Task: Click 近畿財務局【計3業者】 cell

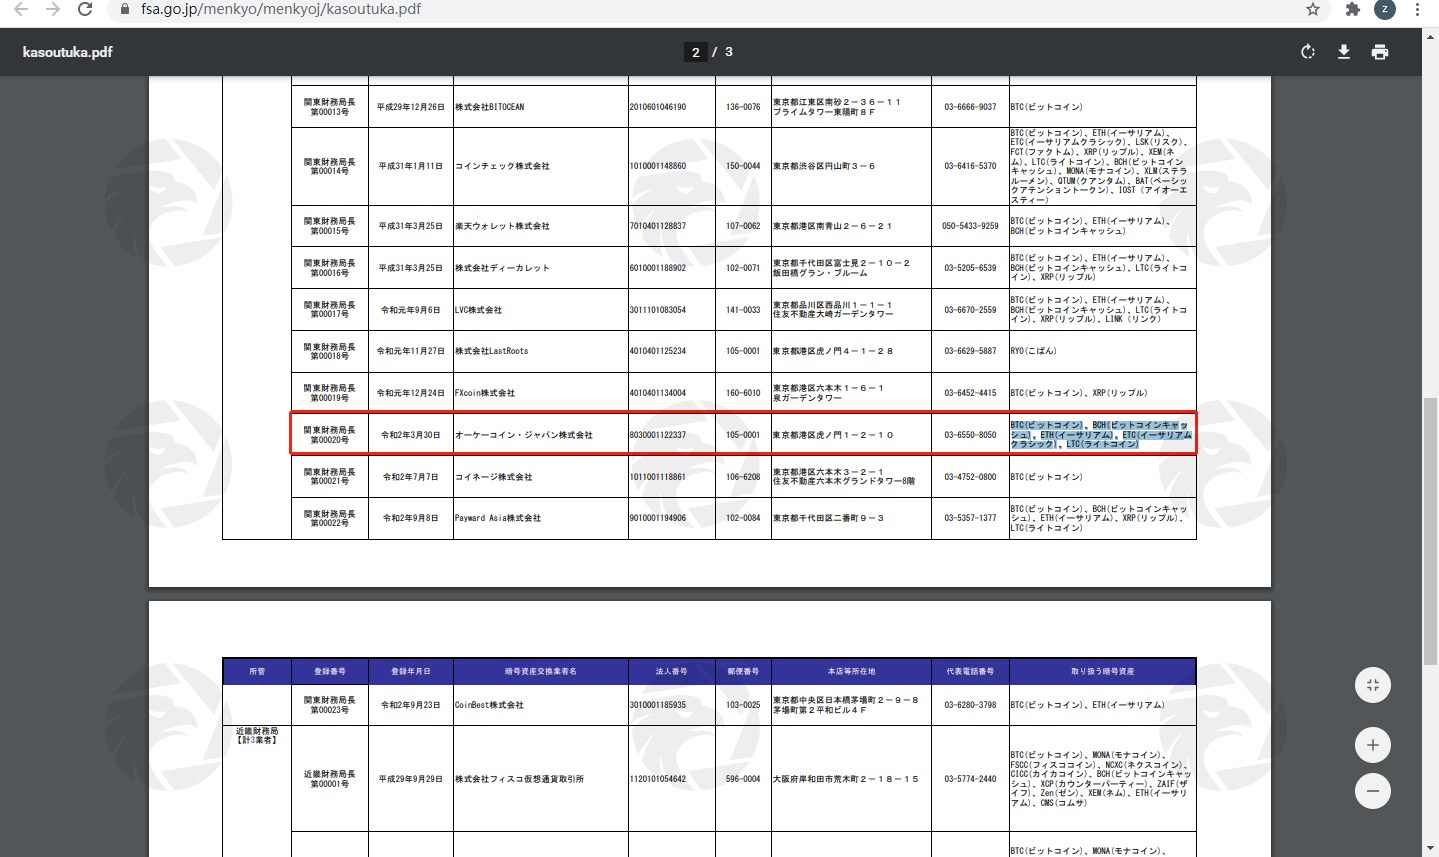Action: (x=257, y=736)
